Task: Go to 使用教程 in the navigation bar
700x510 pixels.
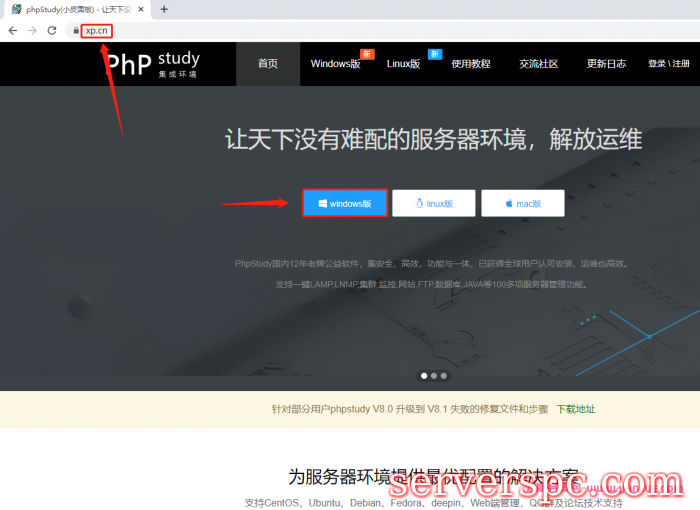Action: [471, 64]
